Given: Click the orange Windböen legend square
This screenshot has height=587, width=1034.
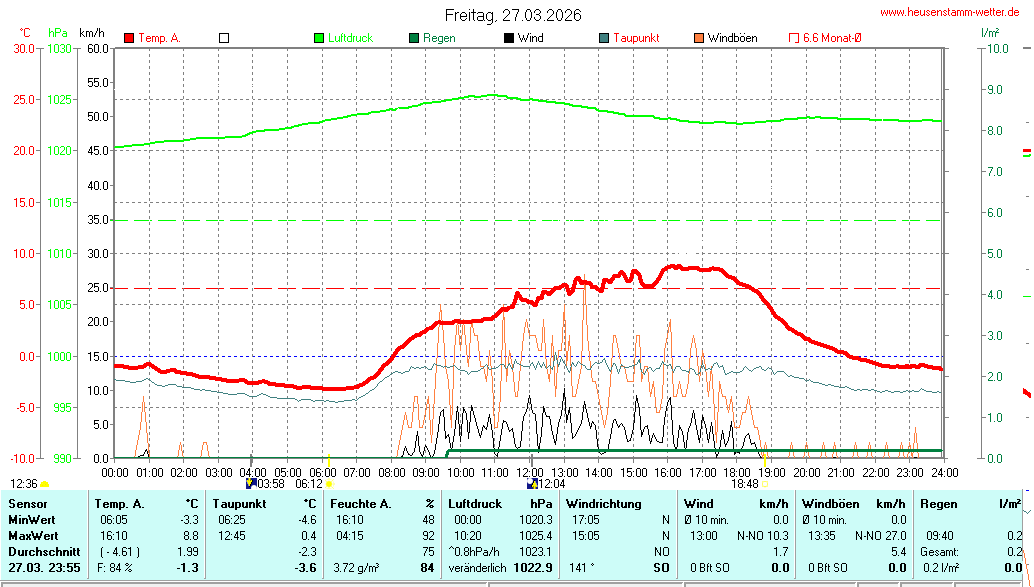Looking at the screenshot, I should (698, 38).
